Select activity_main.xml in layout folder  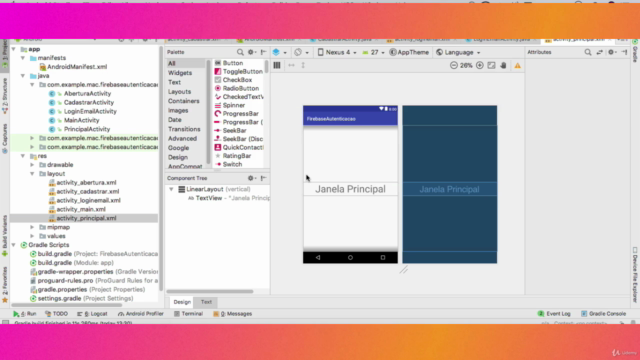81,209
